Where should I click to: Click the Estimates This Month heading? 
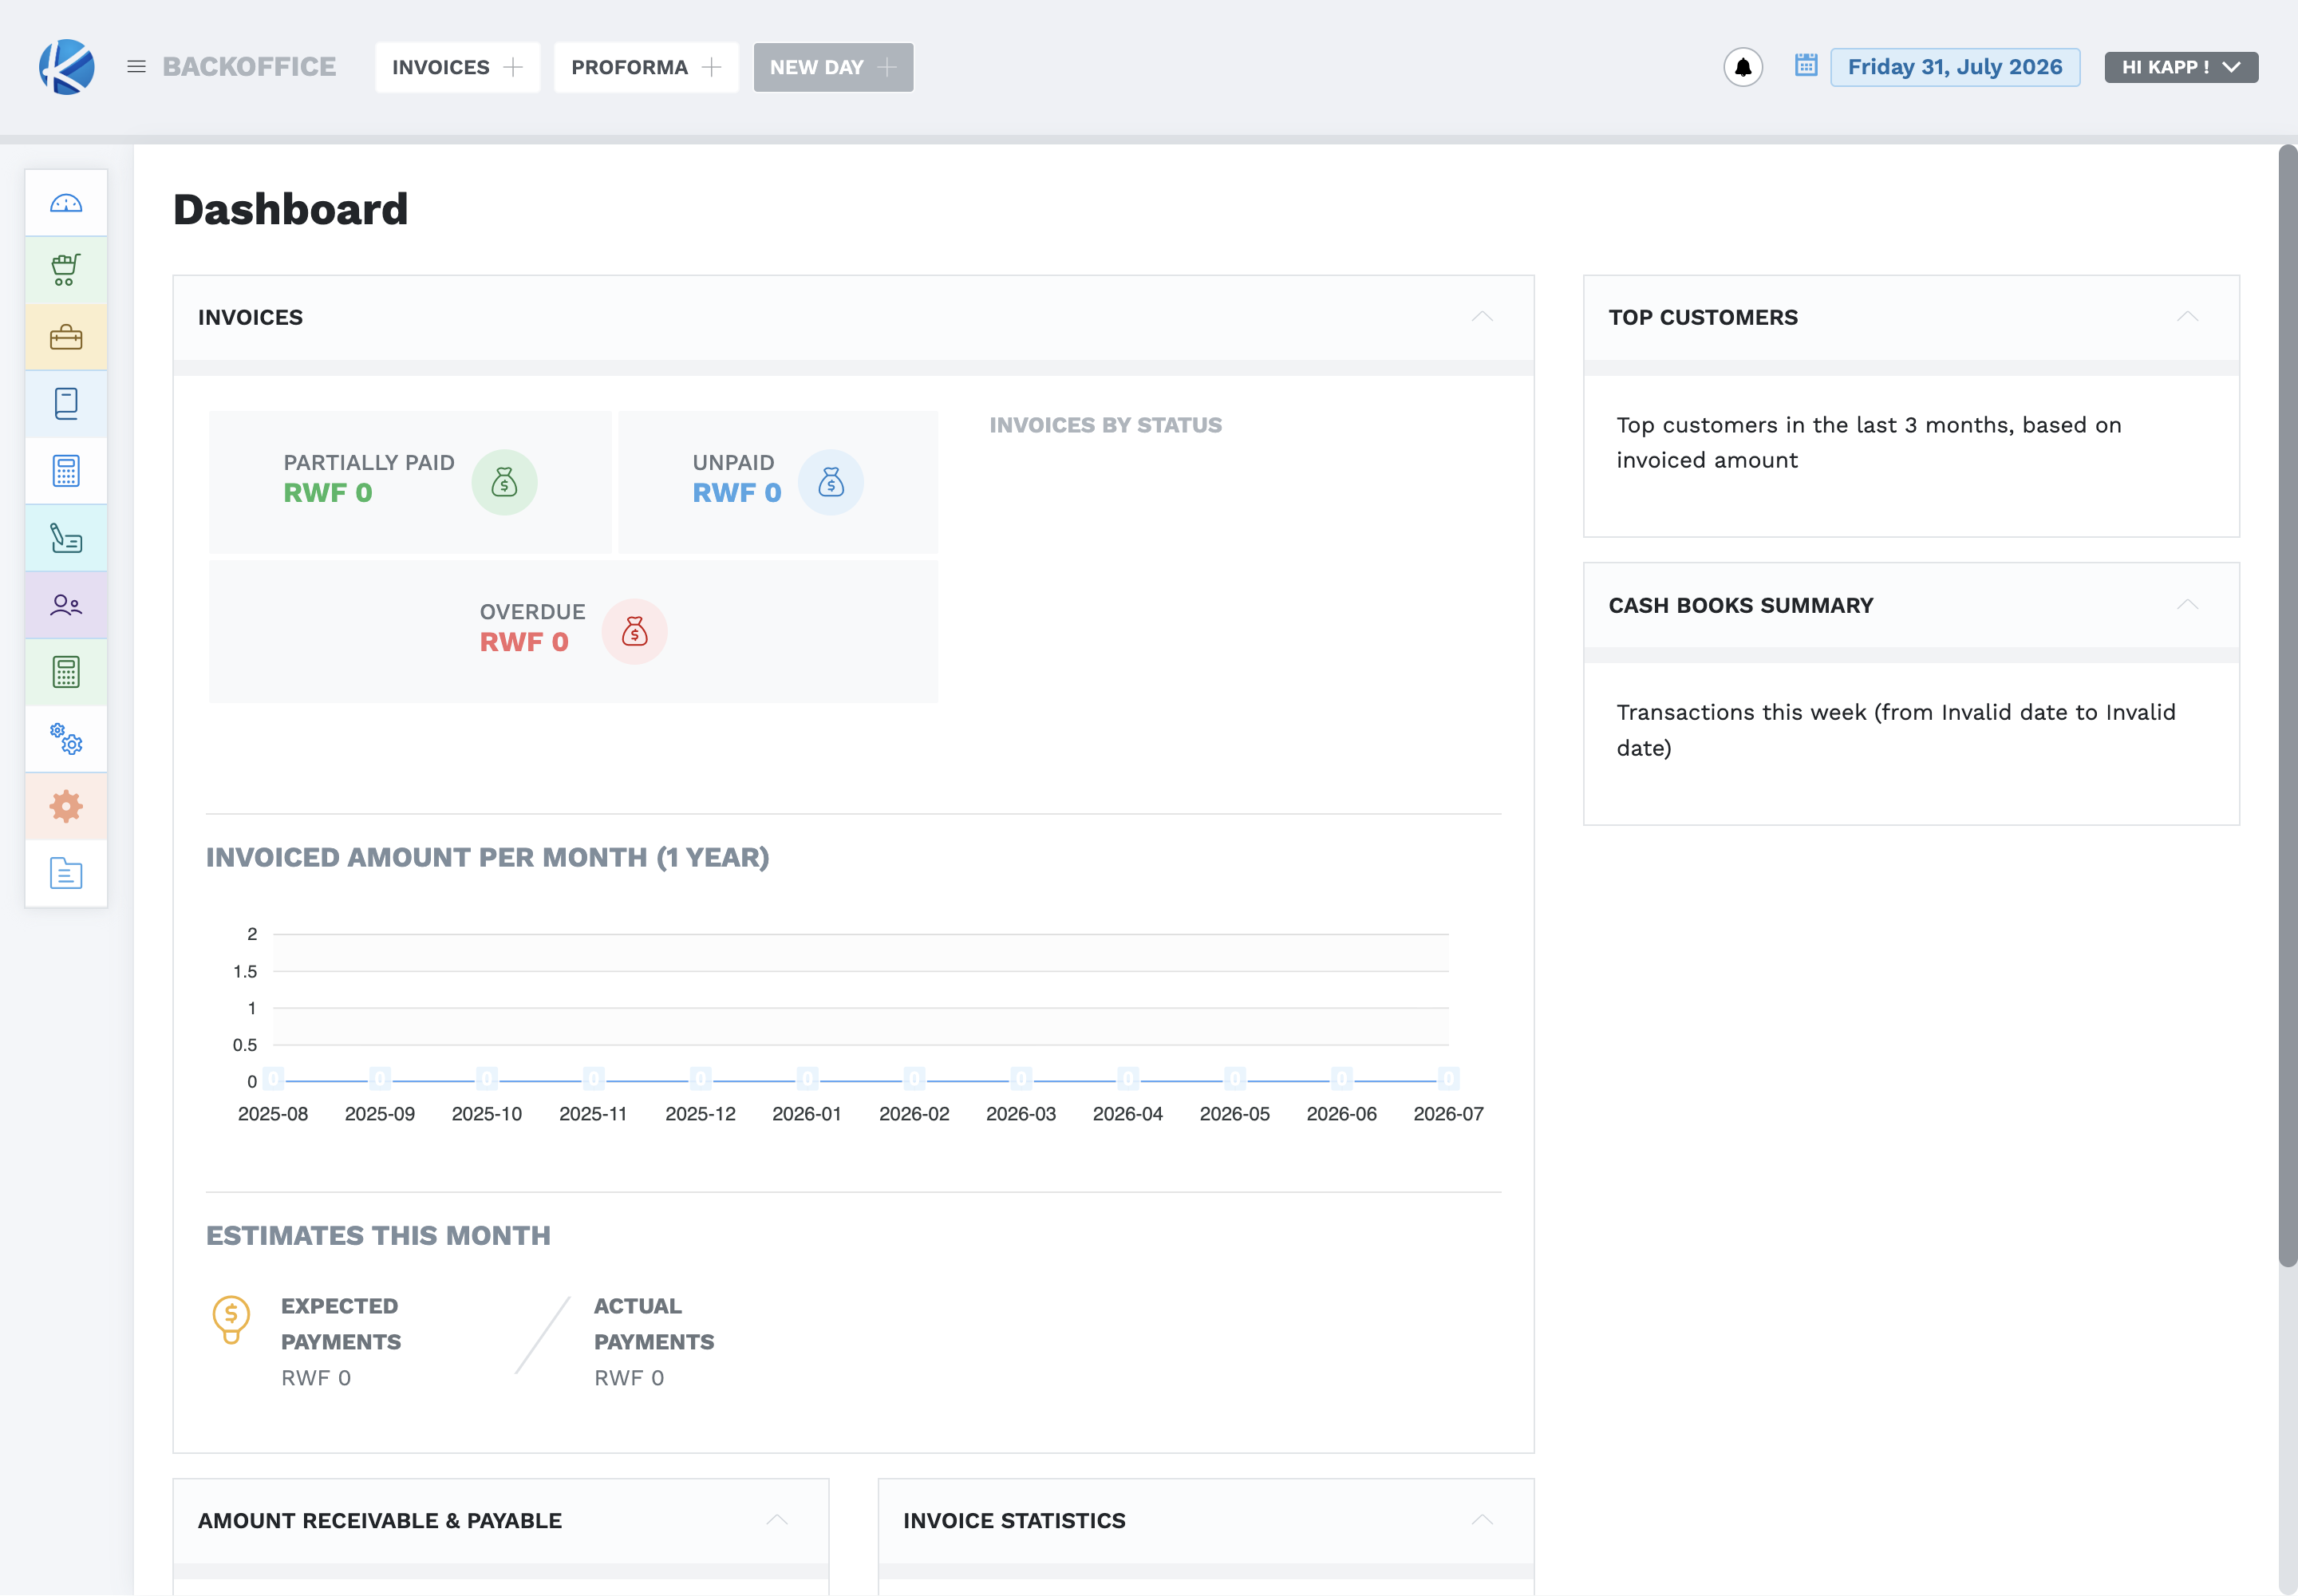[x=378, y=1235]
